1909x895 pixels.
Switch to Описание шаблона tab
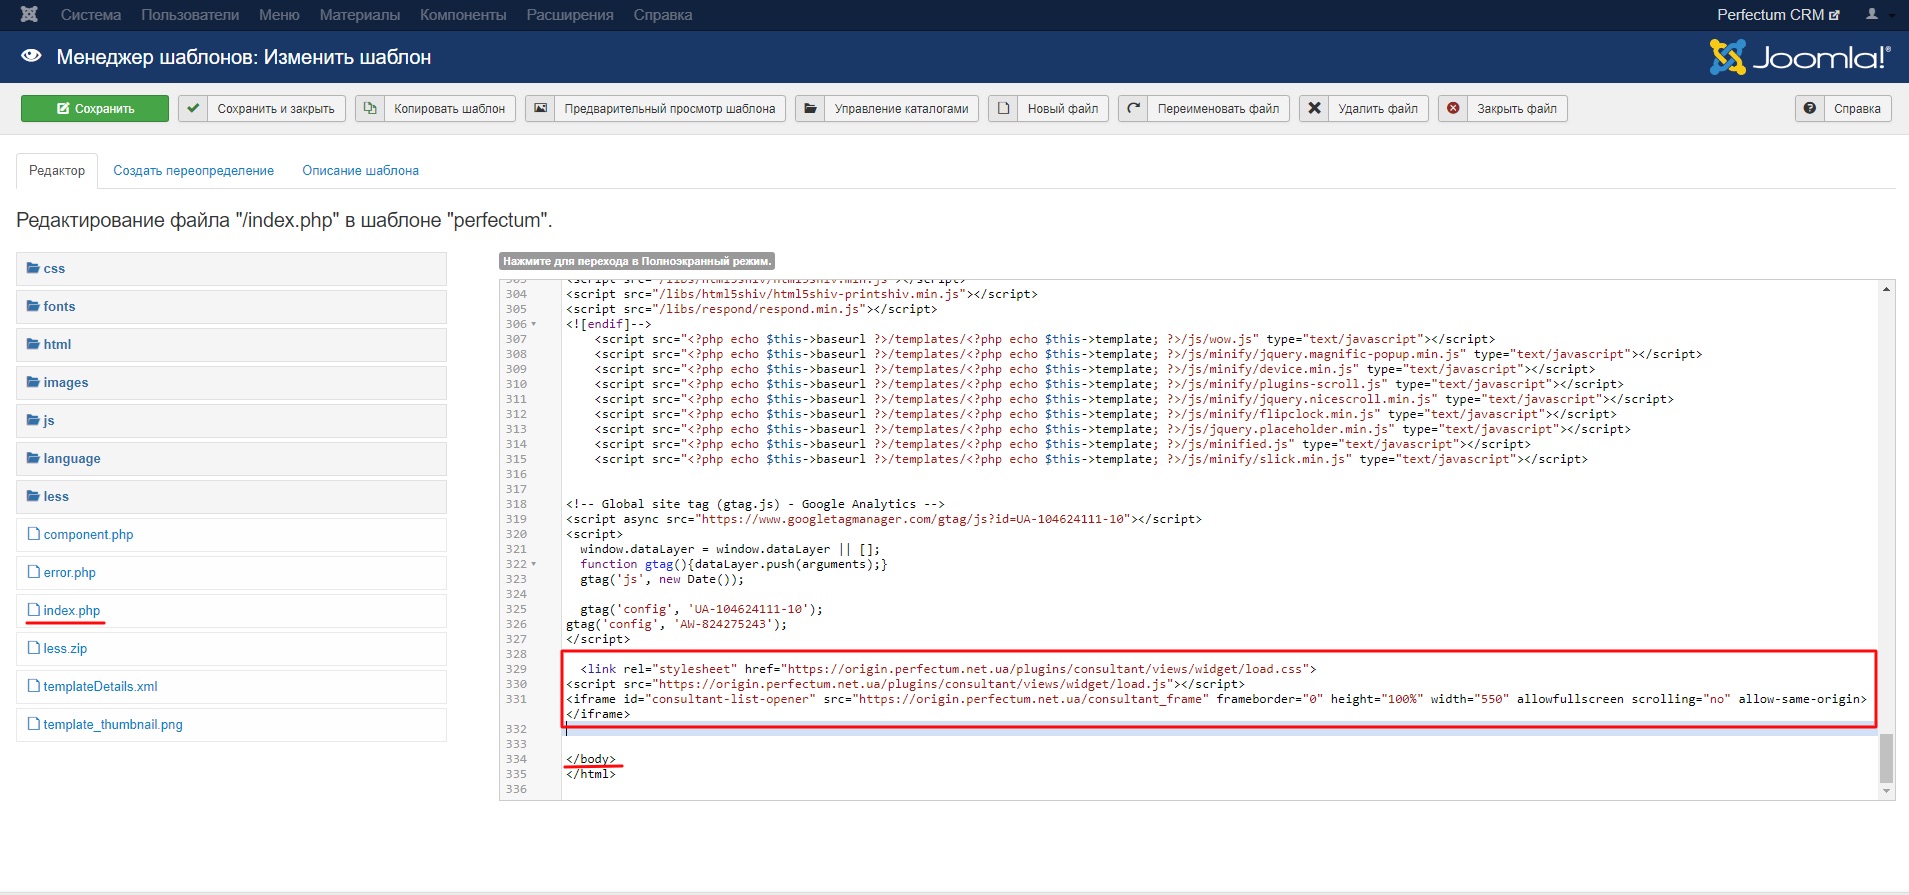(x=361, y=171)
